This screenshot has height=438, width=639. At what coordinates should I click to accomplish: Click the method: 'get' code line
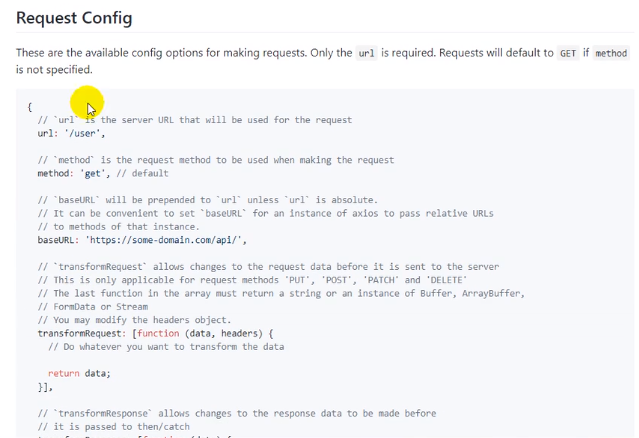click(103, 173)
